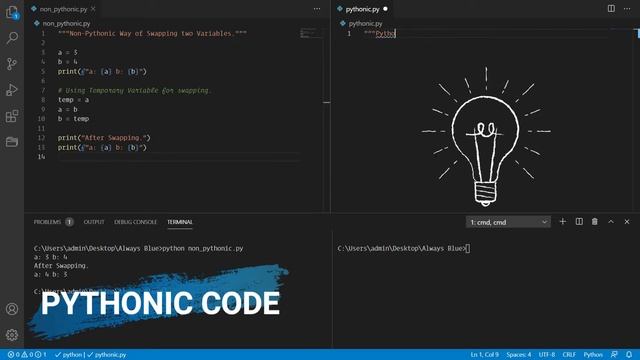
Task: Split the terminal
Action: [579, 222]
